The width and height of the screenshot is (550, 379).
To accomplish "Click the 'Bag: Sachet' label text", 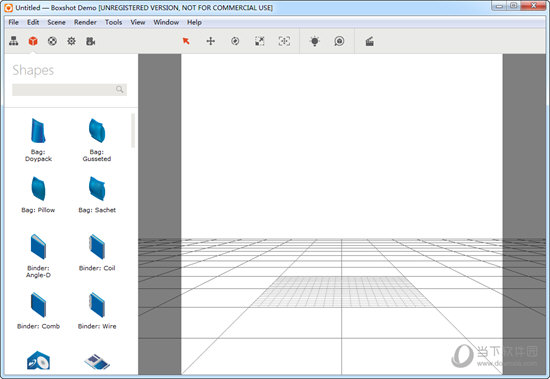I will click(97, 210).
